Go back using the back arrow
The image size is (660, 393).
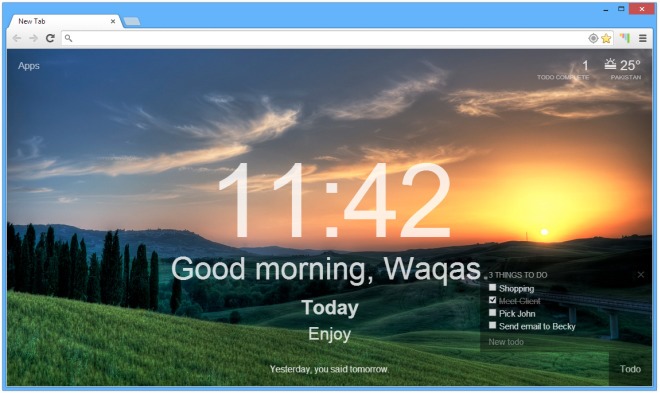tap(17, 38)
